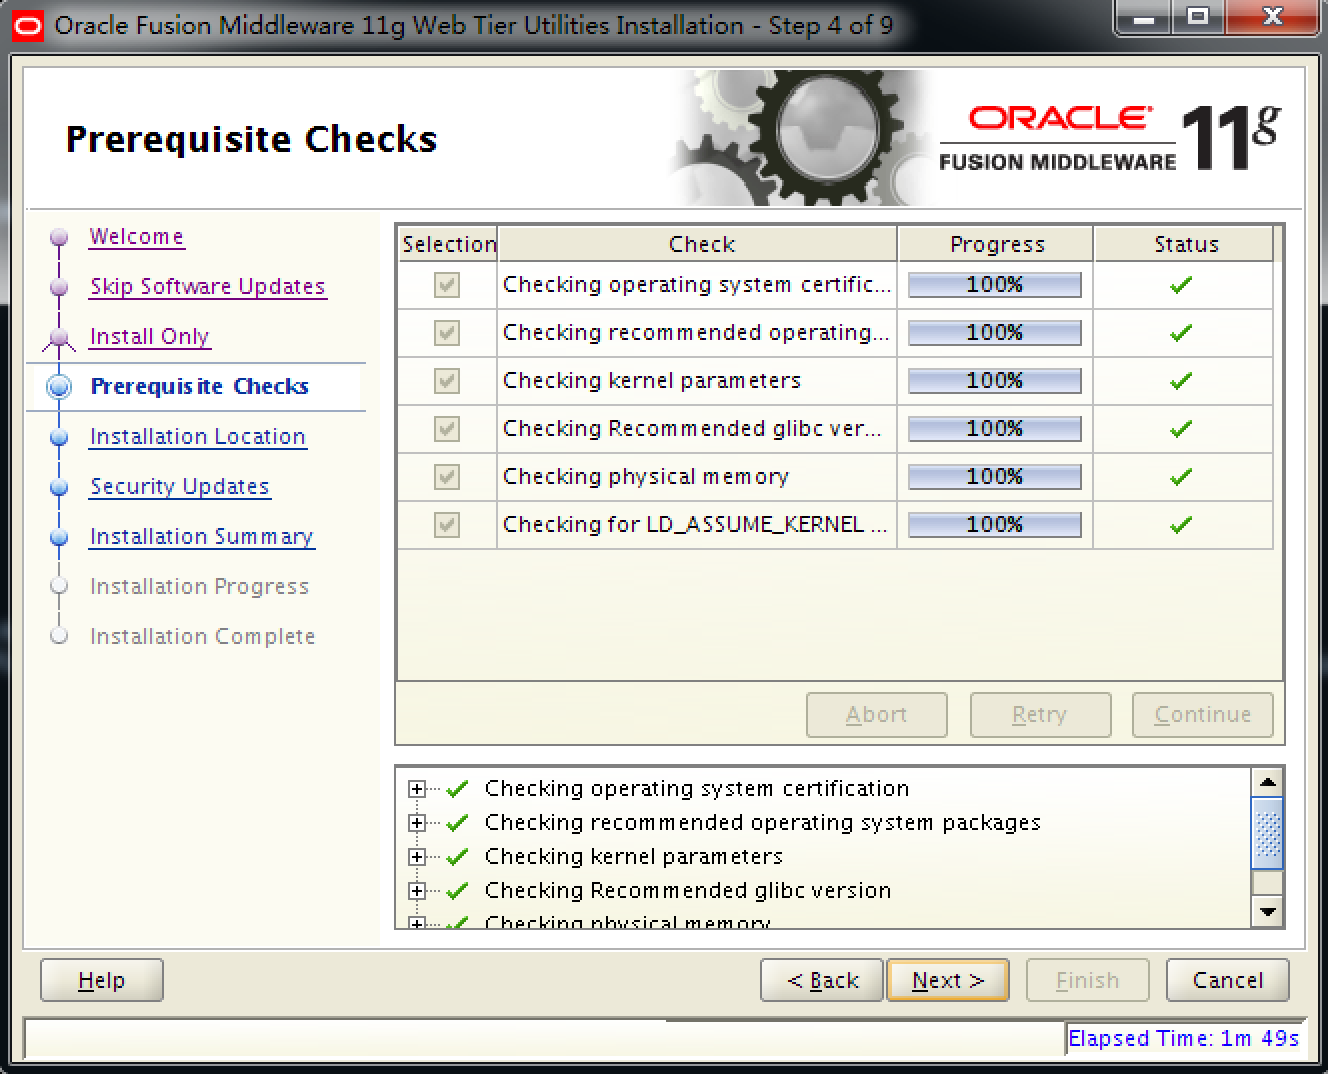This screenshot has height=1074, width=1328.
Task: Click checkmark icon beside operating system certification tree node
Action: point(458,789)
